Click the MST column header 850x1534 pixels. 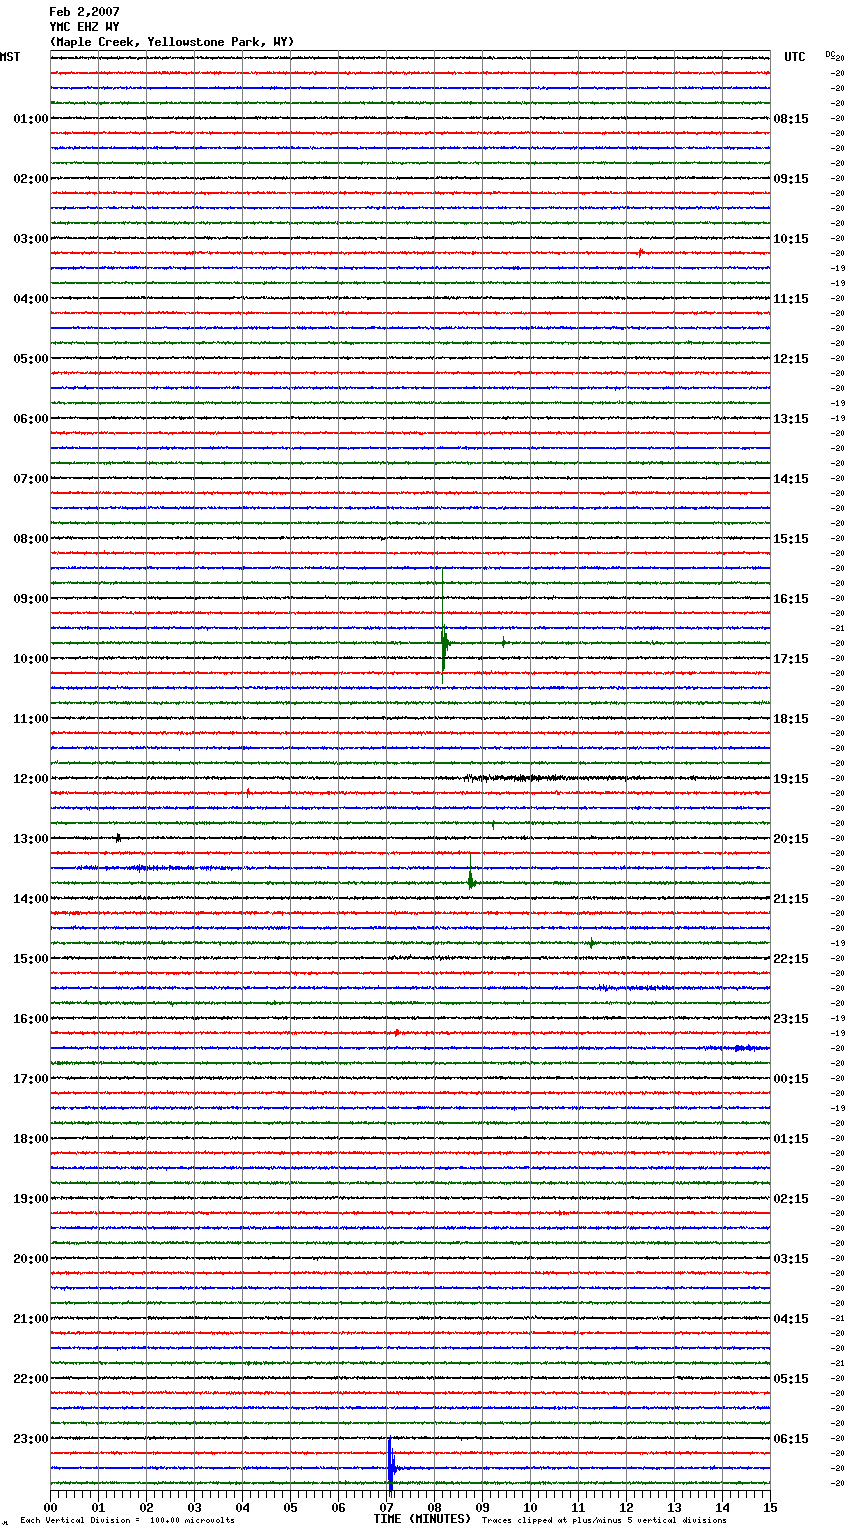pos(10,57)
